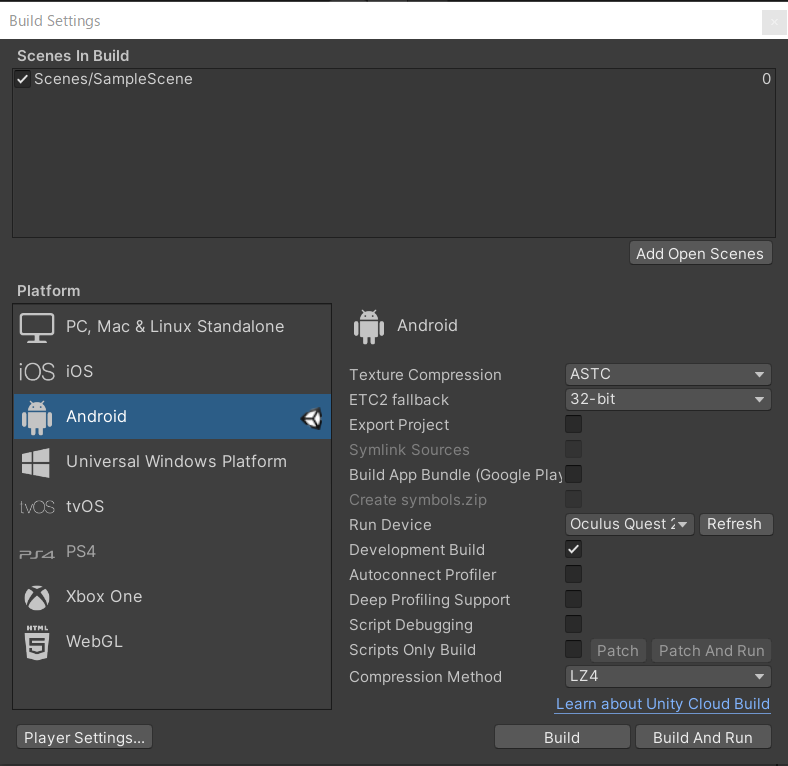Image resolution: width=788 pixels, height=766 pixels.
Task: Click scene index 0 in Scenes list
Action: click(766, 79)
